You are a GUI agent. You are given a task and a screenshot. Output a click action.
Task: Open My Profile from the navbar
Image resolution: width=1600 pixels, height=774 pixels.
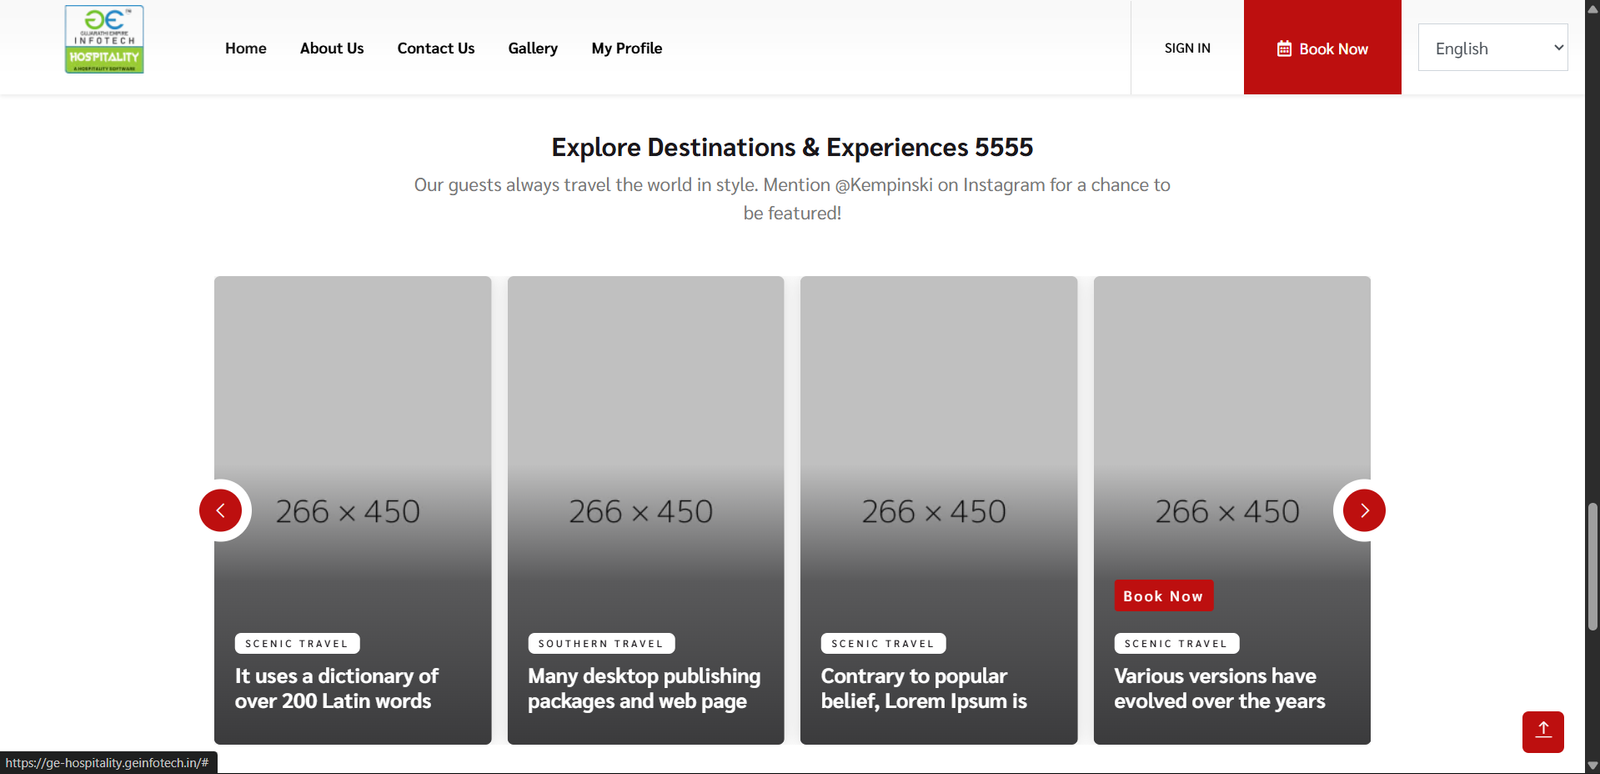point(626,48)
